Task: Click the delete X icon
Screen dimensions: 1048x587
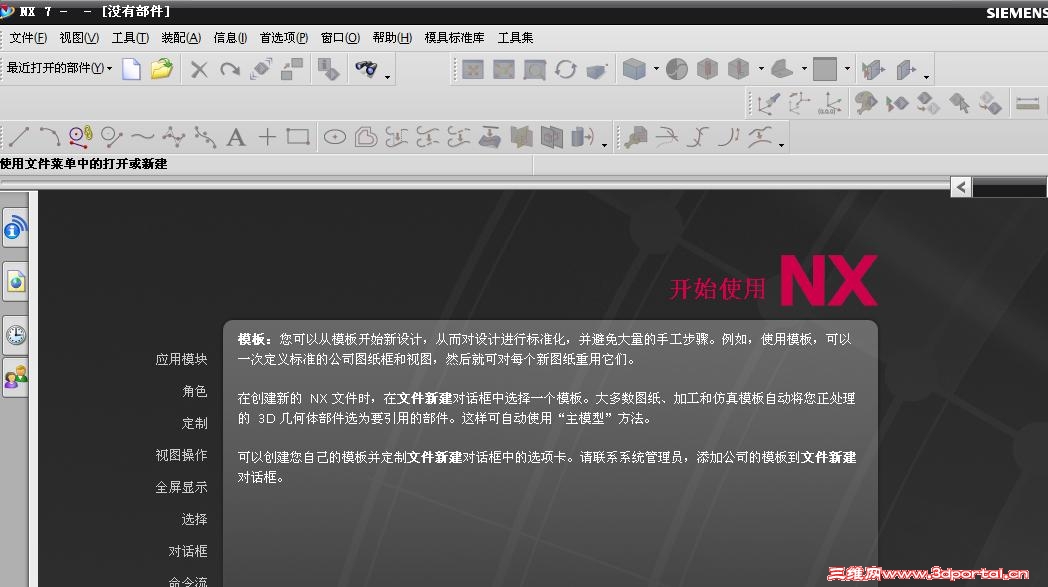Action: (x=199, y=69)
